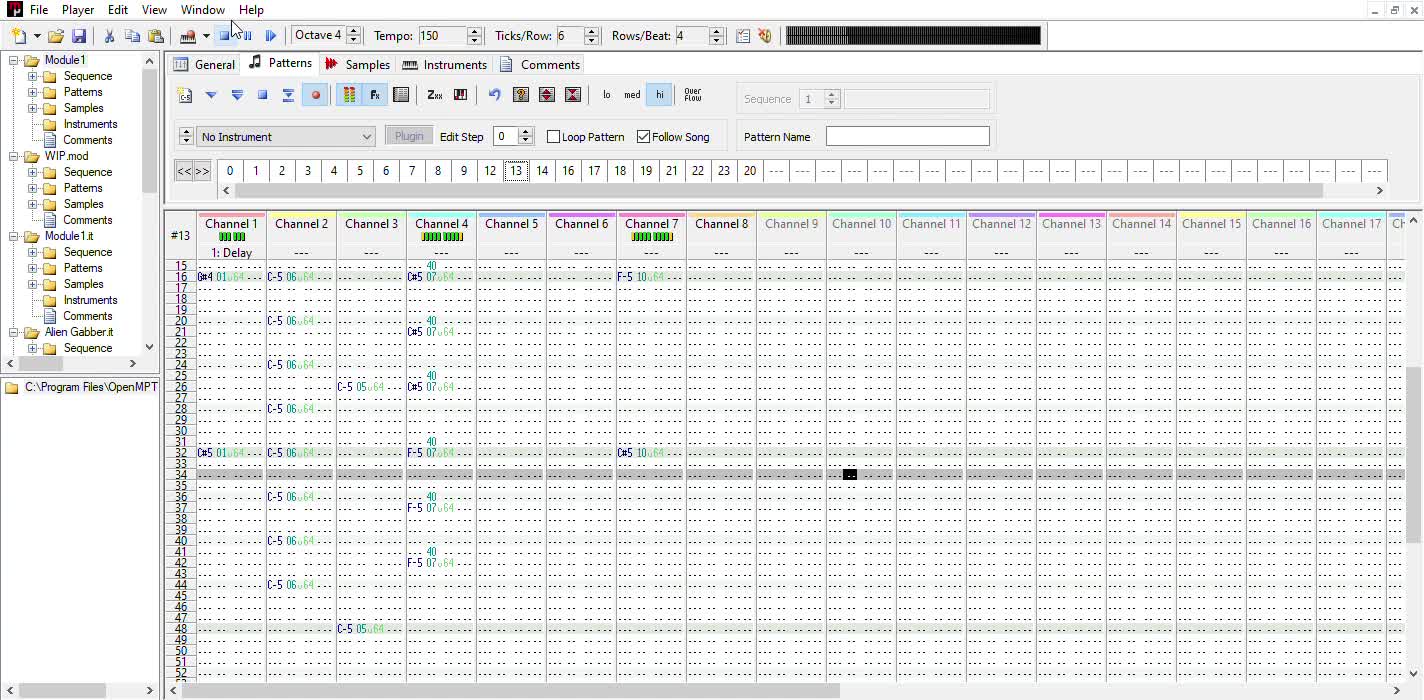The height and width of the screenshot is (700, 1424).
Task: Collapse the Alien Gabber.it tree node
Action: click(x=14, y=332)
